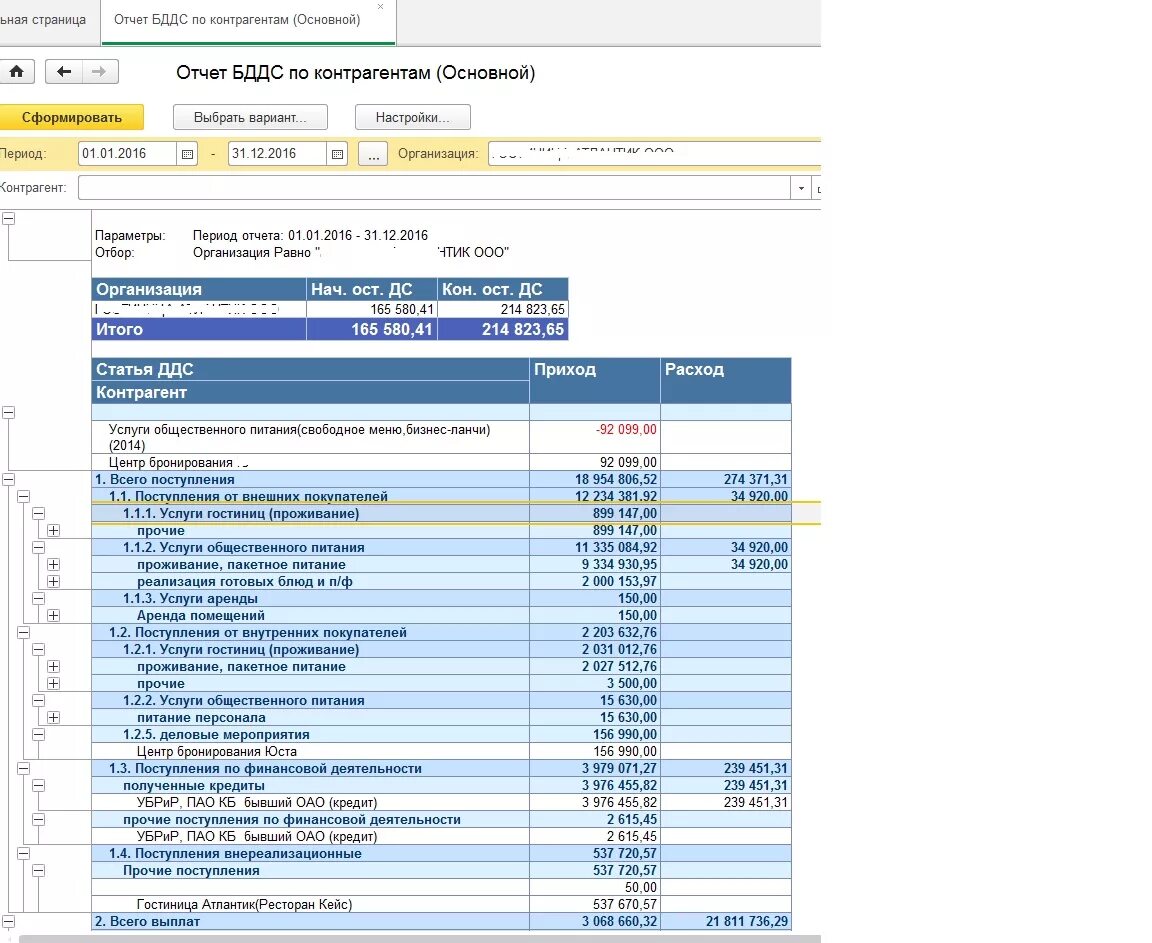Image resolution: width=1152 pixels, height=943 pixels.
Task: Expand проживание, пакетное питание under 1.2.1
Action: [x=53, y=666]
